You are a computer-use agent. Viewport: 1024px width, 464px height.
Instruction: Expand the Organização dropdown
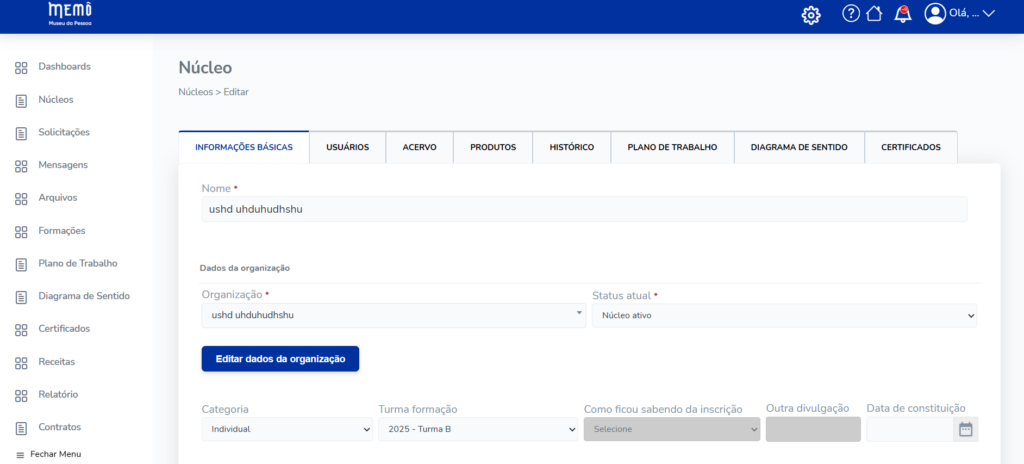(x=393, y=315)
